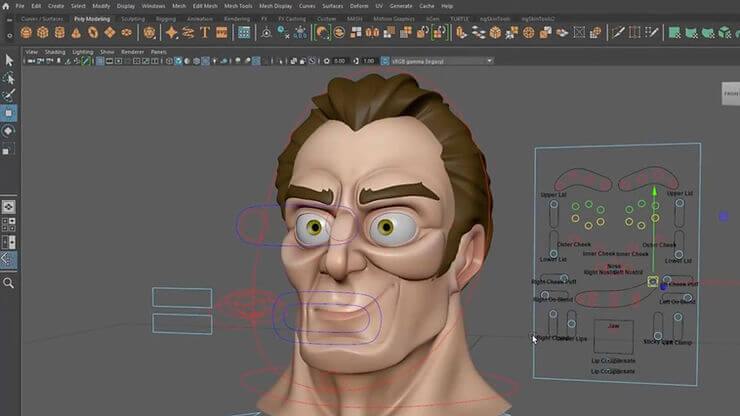The width and height of the screenshot is (740, 416).
Task: Activate the Select tool arrow in toolbox
Action: coord(8,60)
